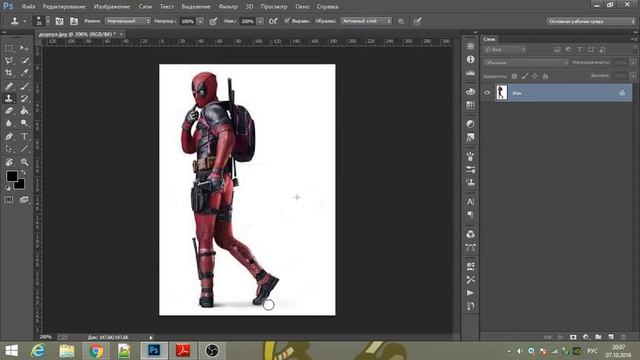Viewport: 640px width, 360px height.
Task: Select the Type tool
Action: [x=24, y=136]
